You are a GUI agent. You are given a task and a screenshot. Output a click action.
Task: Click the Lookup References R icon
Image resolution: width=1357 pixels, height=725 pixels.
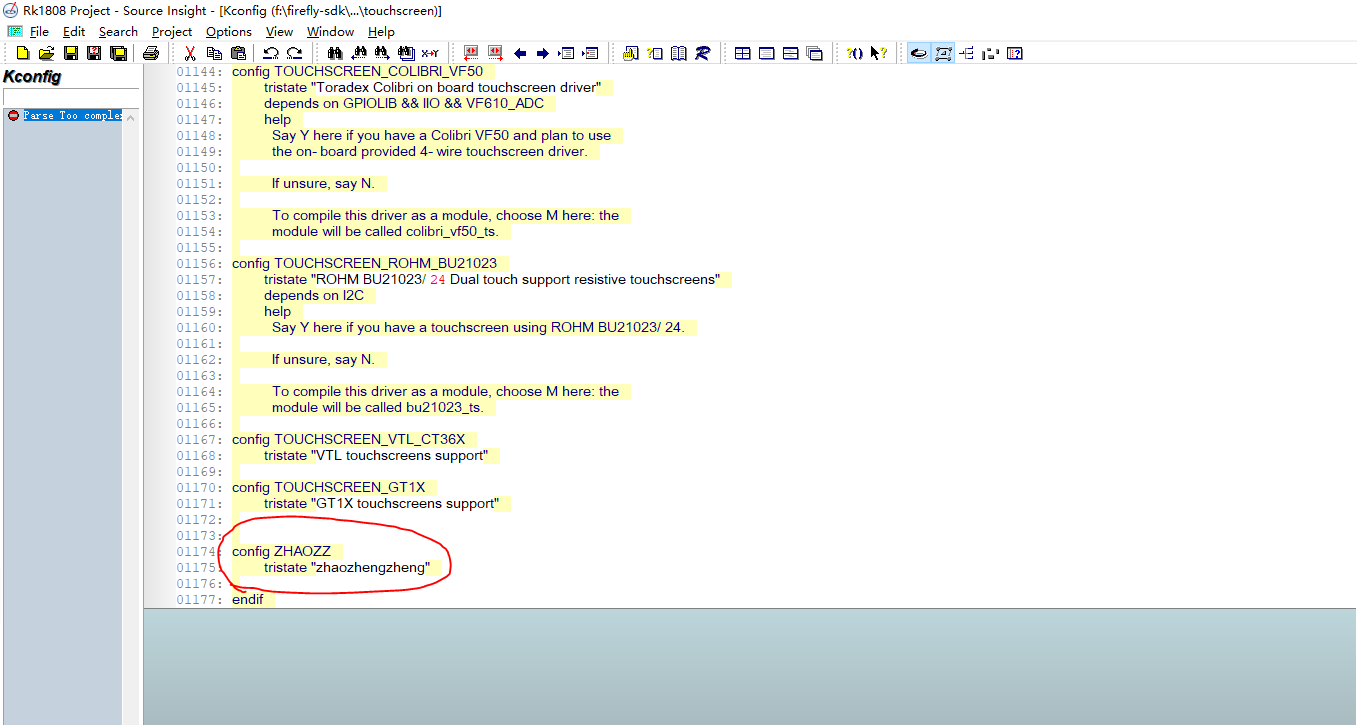coord(703,53)
